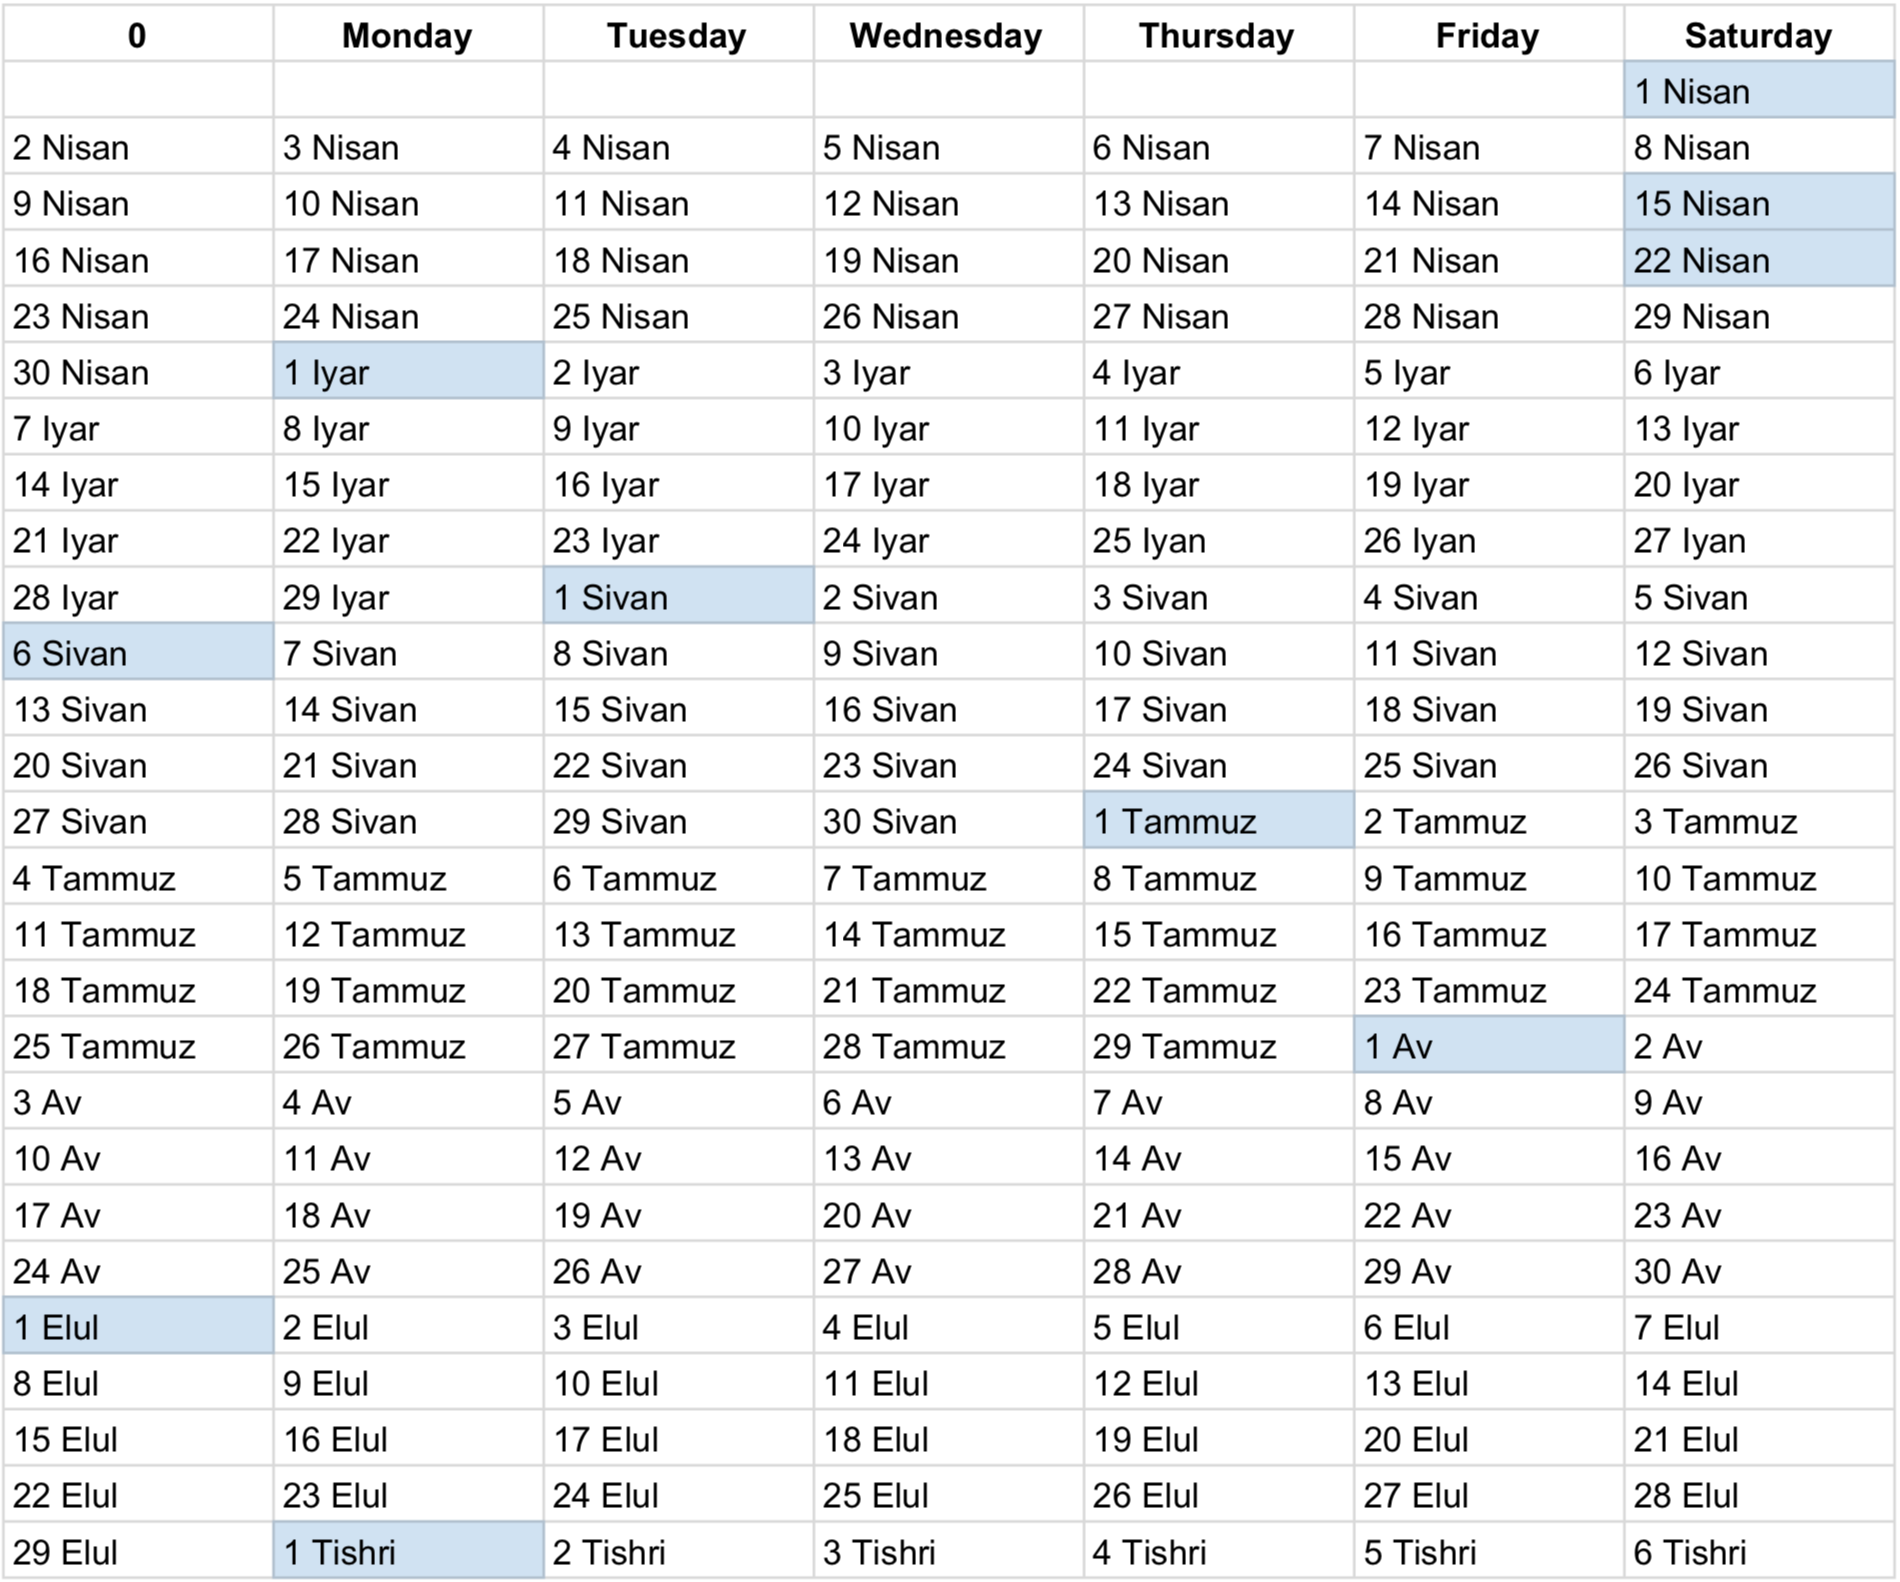Click the highlighted 6 Sivan cell
Image resolution: width=1900 pixels, height=1582 pixels.
(x=138, y=653)
